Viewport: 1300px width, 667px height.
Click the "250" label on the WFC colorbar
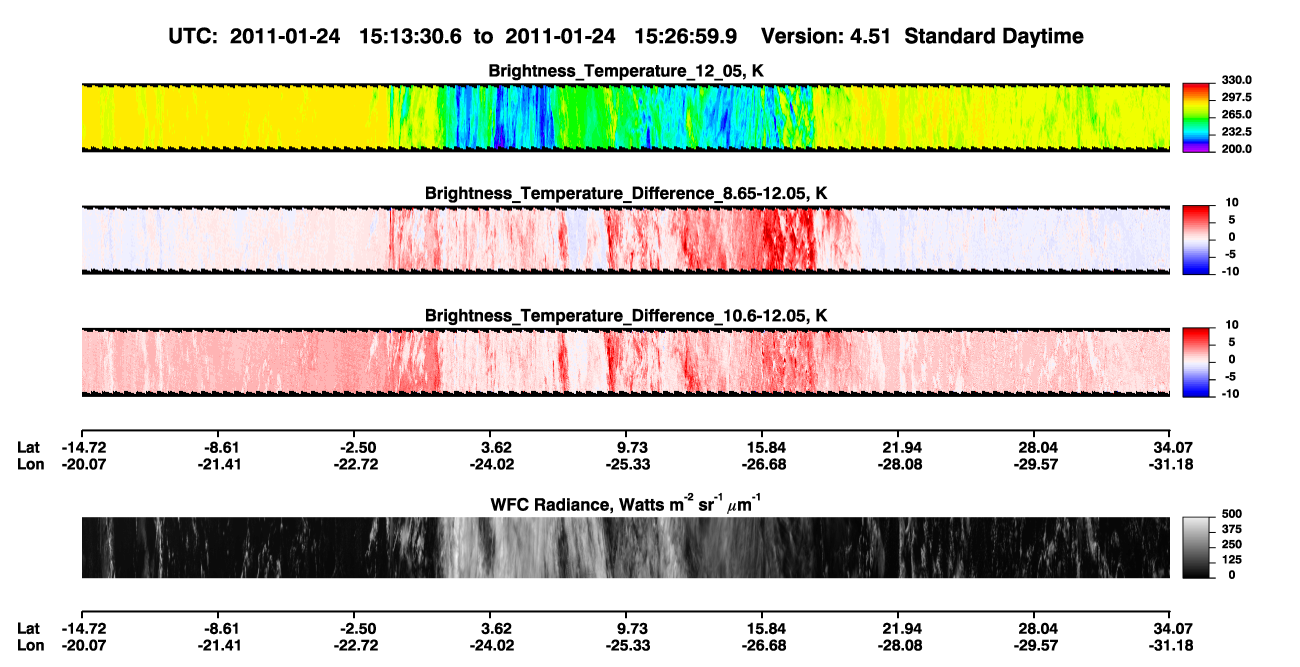click(x=1232, y=544)
